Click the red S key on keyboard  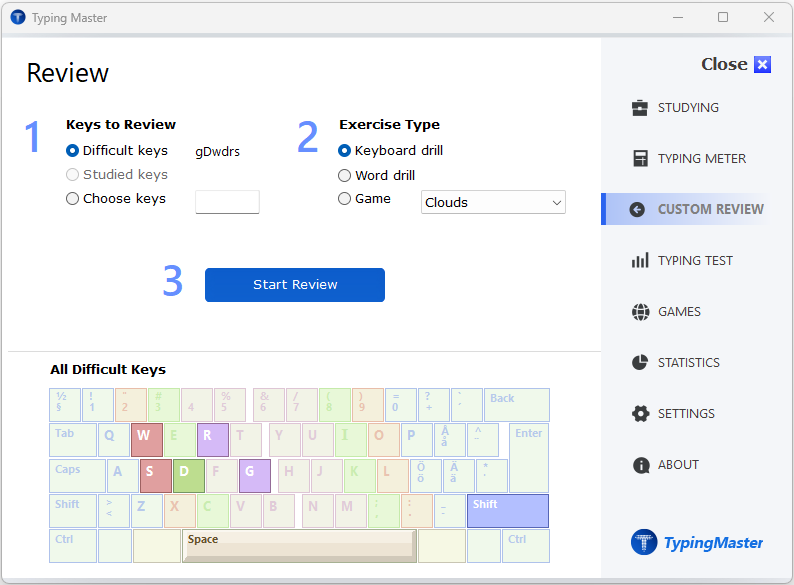tap(155, 476)
